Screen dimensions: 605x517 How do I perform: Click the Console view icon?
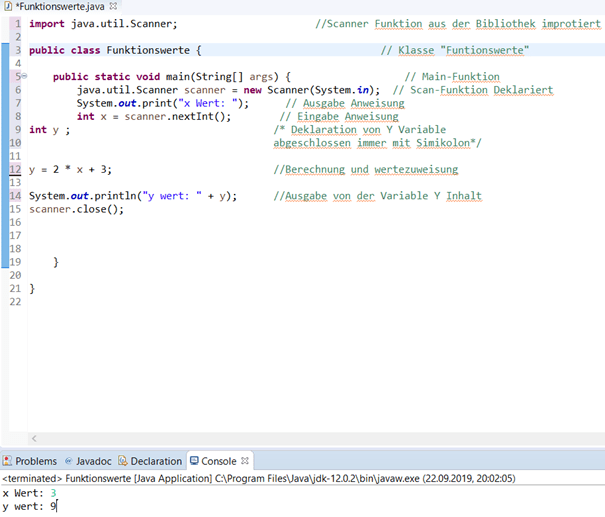click(195, 461)
